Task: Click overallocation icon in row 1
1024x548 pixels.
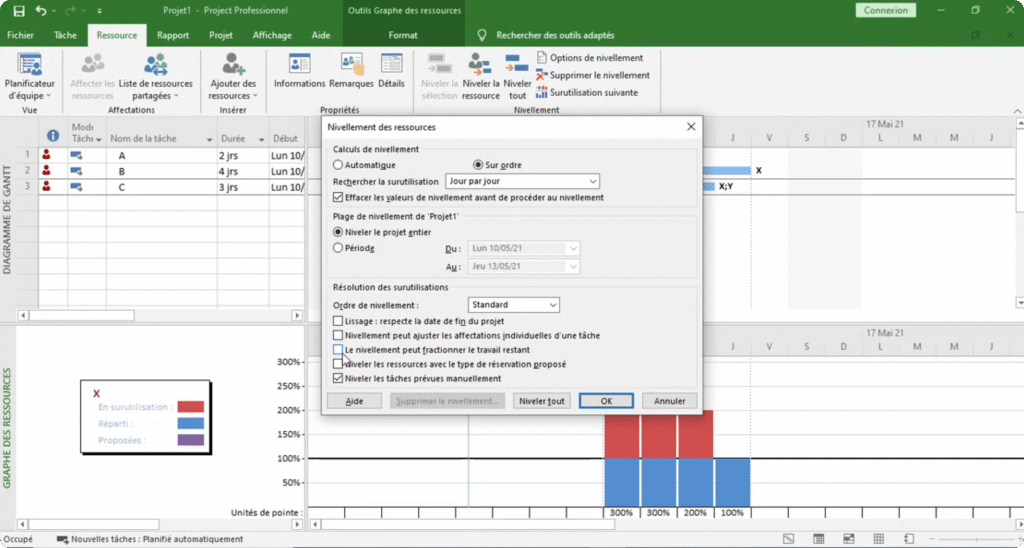Action: pyautogui.click(x=46, y=155)
